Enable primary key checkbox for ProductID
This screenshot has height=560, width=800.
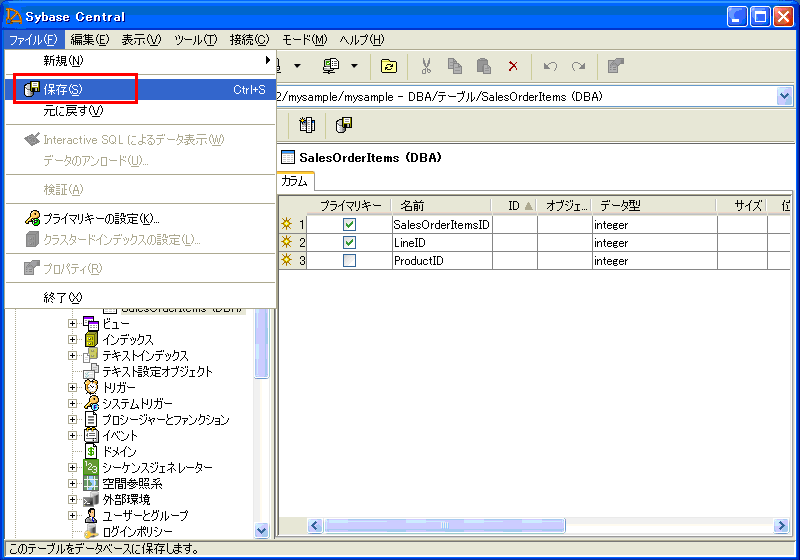click(x=349, y=261)
